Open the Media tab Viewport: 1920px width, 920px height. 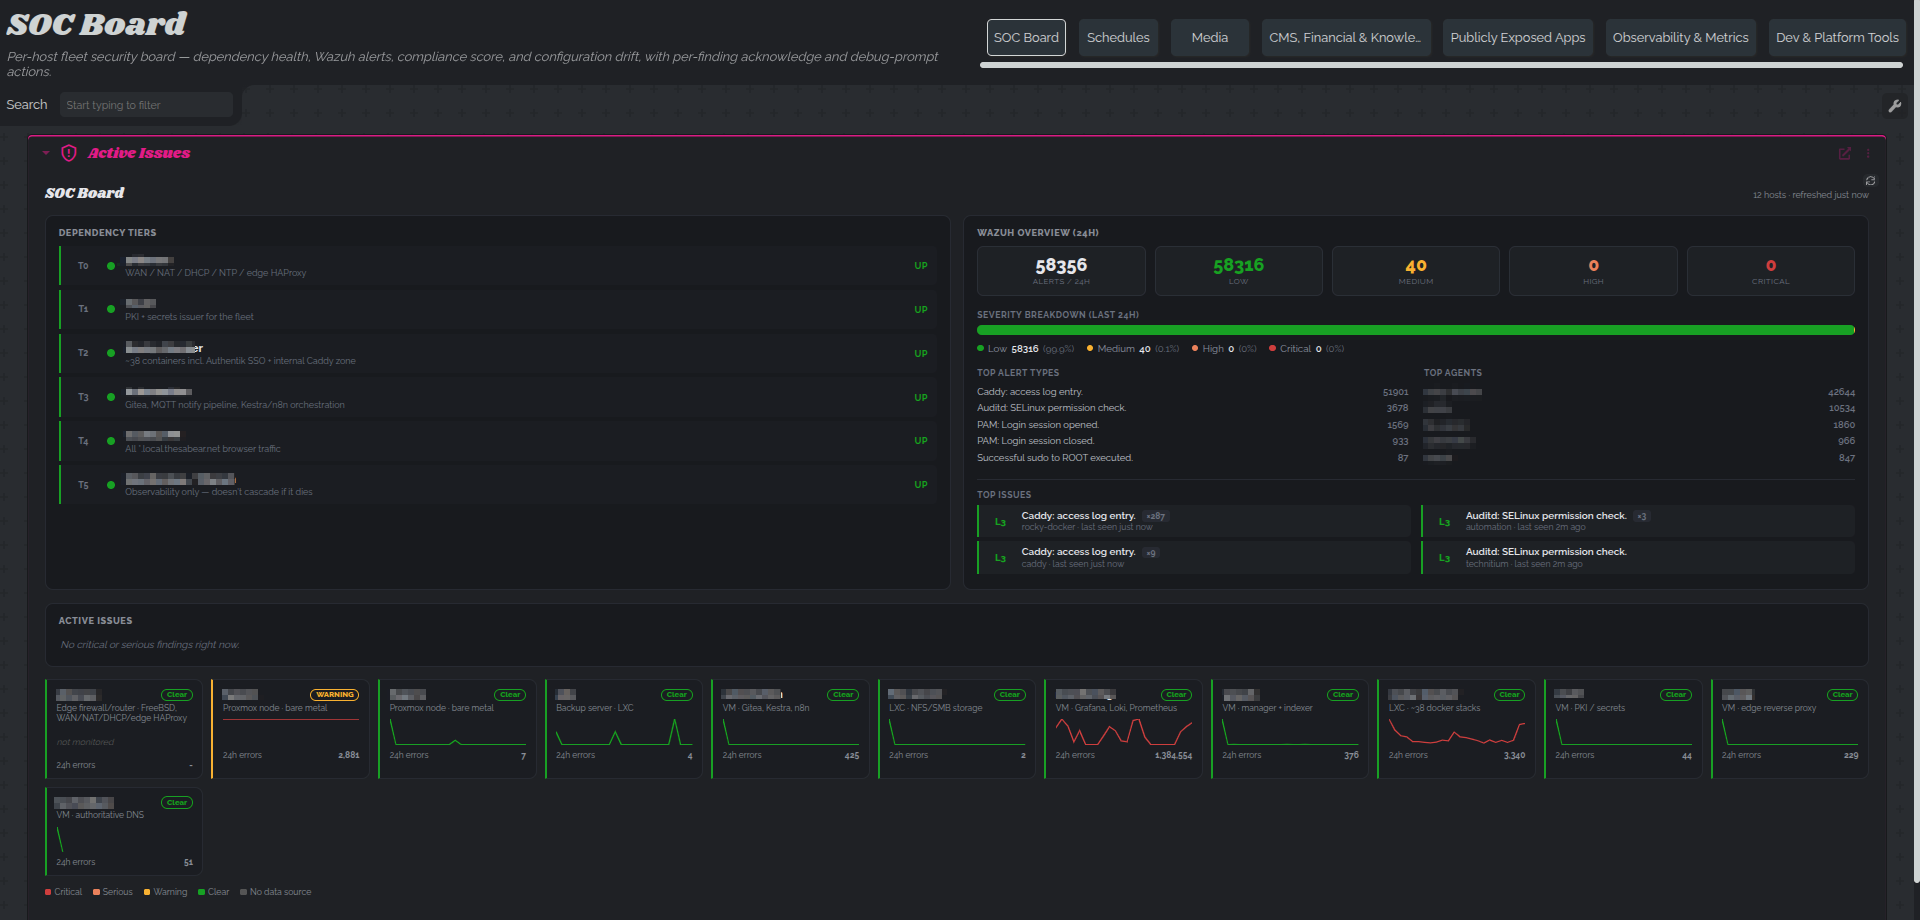(1210, 38)
